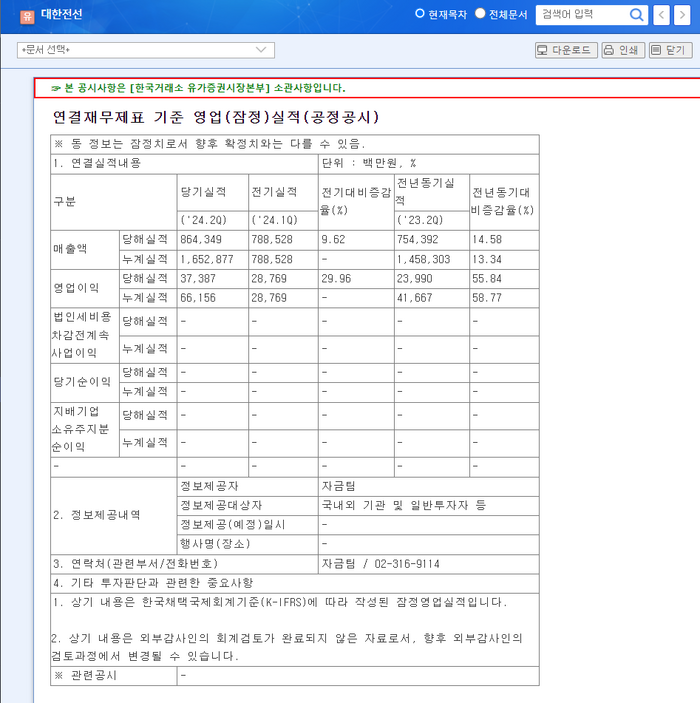
Task: Click the ※ 관련공시 label
Action: [x=85, y=676]
